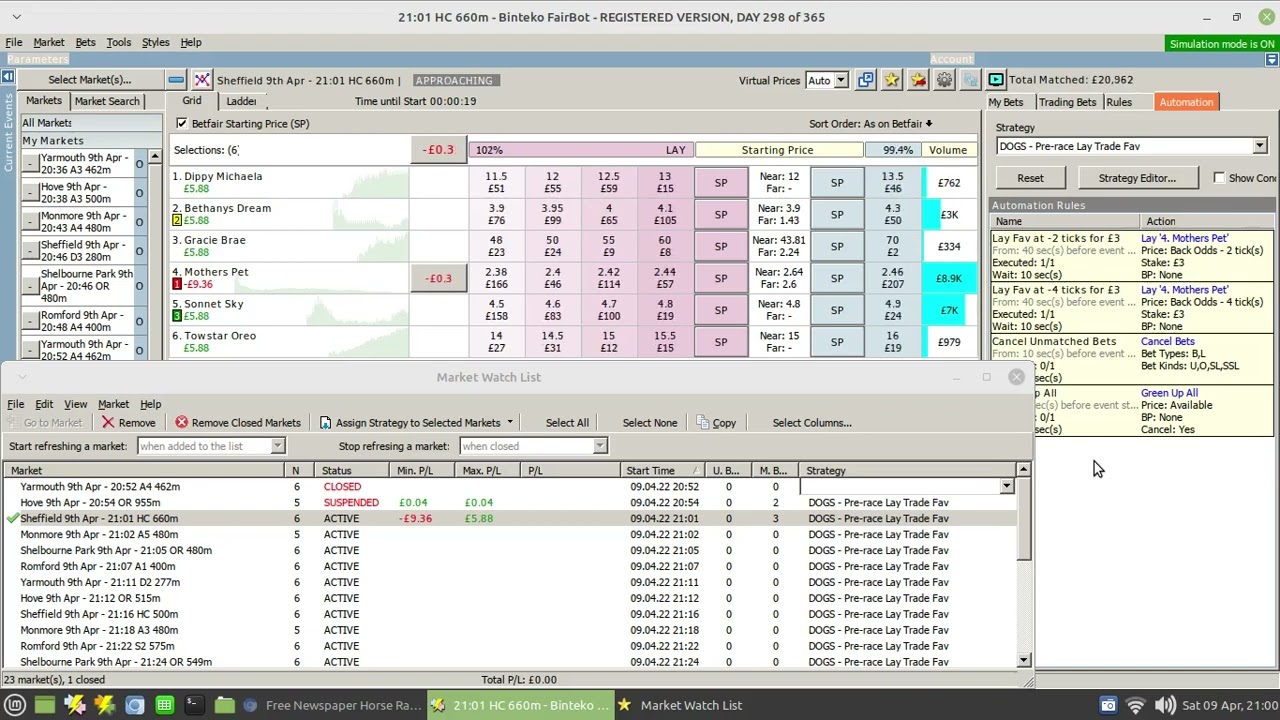This screenshot has height=720, width=1280.
Task: Open the View menu in Market Watch List
Action: click(75, 405)
